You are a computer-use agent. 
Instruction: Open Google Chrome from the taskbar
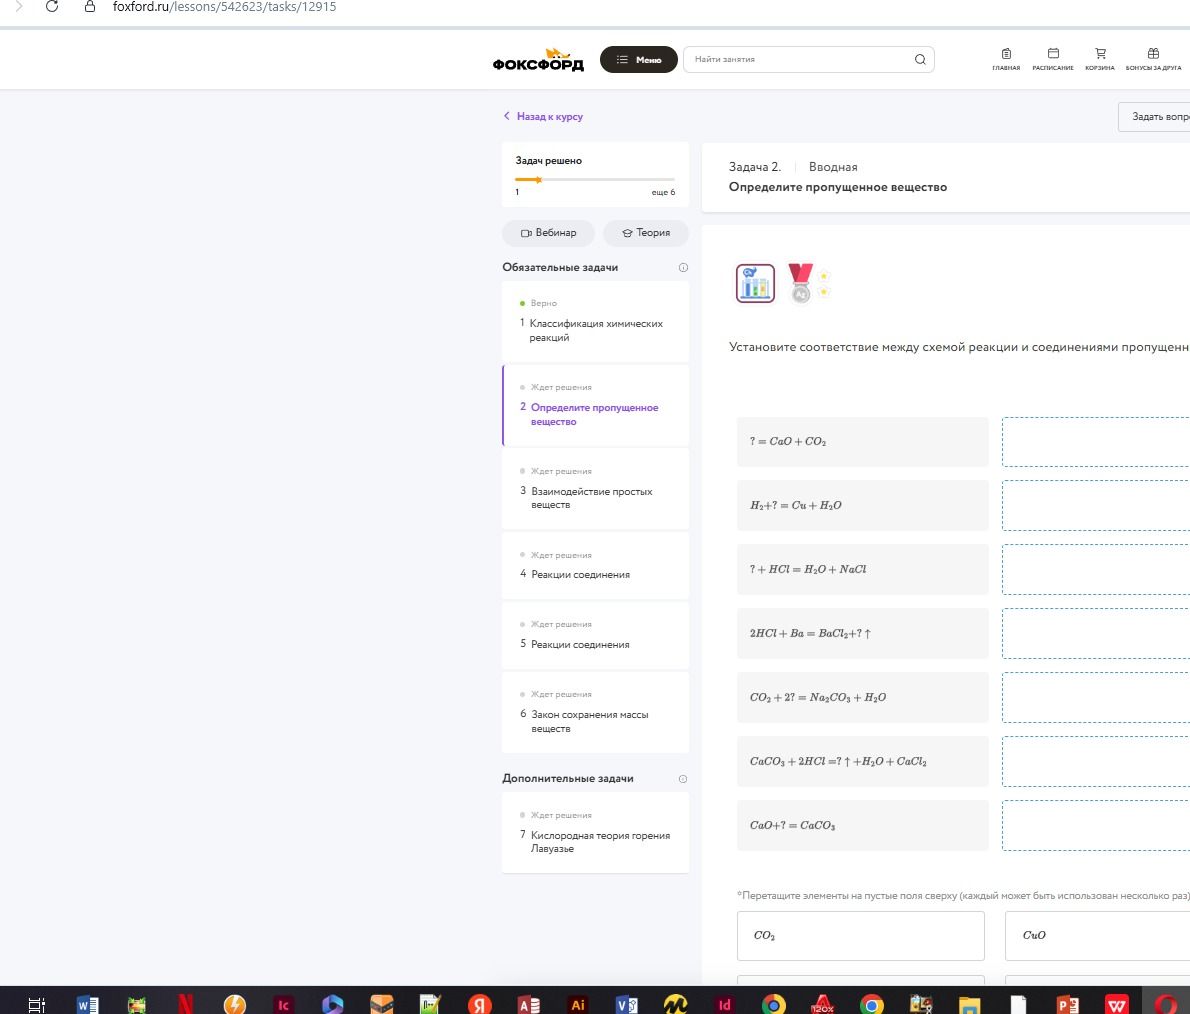(872, 1004)
